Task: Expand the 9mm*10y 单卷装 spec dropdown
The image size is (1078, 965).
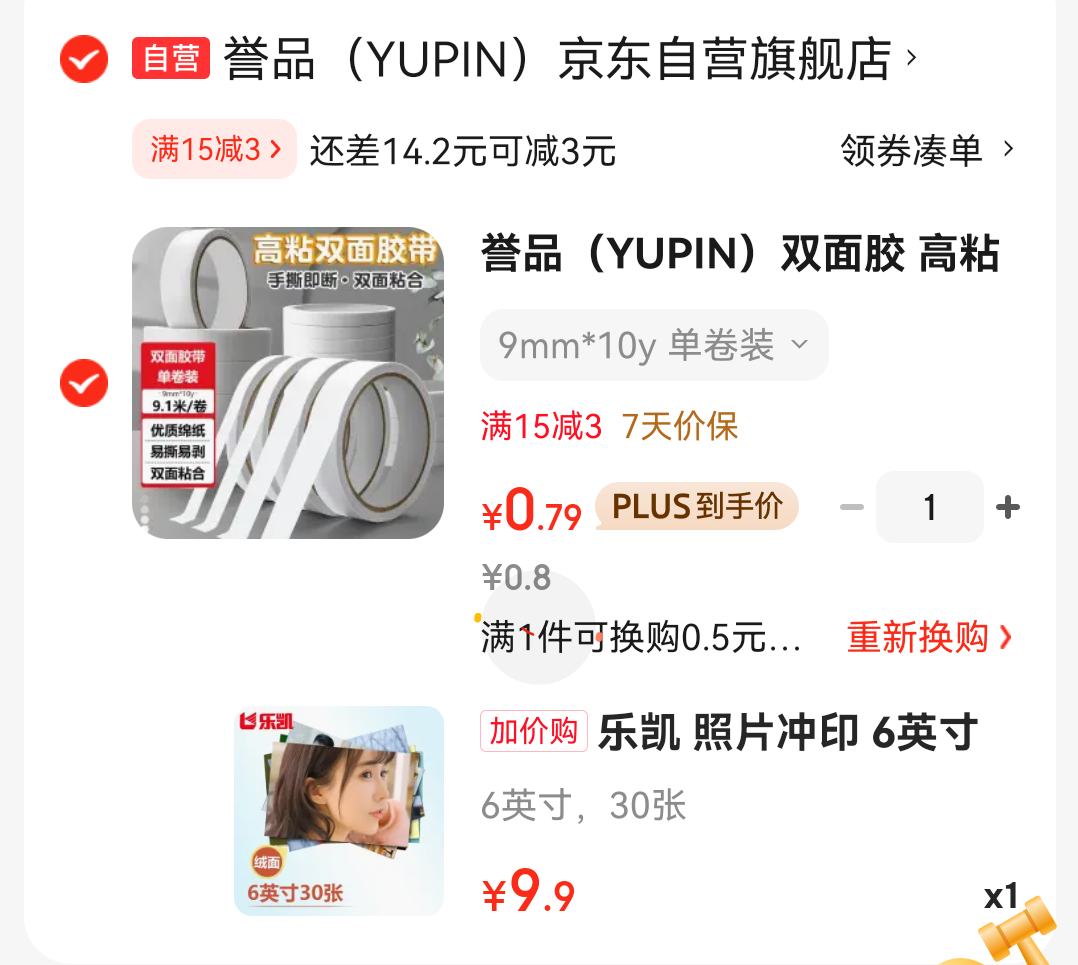Action: coord(654,345)
